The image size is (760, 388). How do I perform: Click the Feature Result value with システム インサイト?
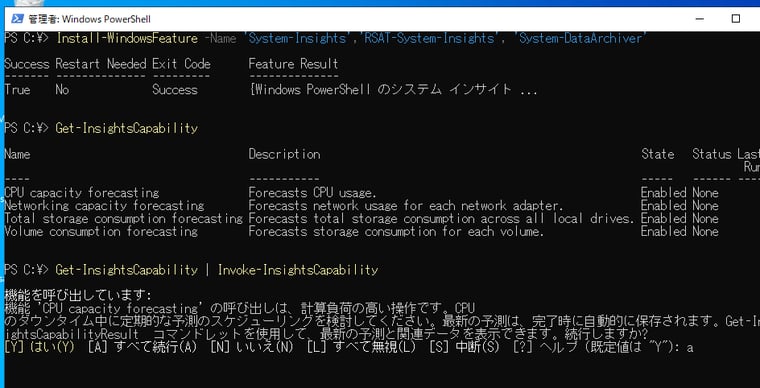pyautogui.click(x=393, y=90)
